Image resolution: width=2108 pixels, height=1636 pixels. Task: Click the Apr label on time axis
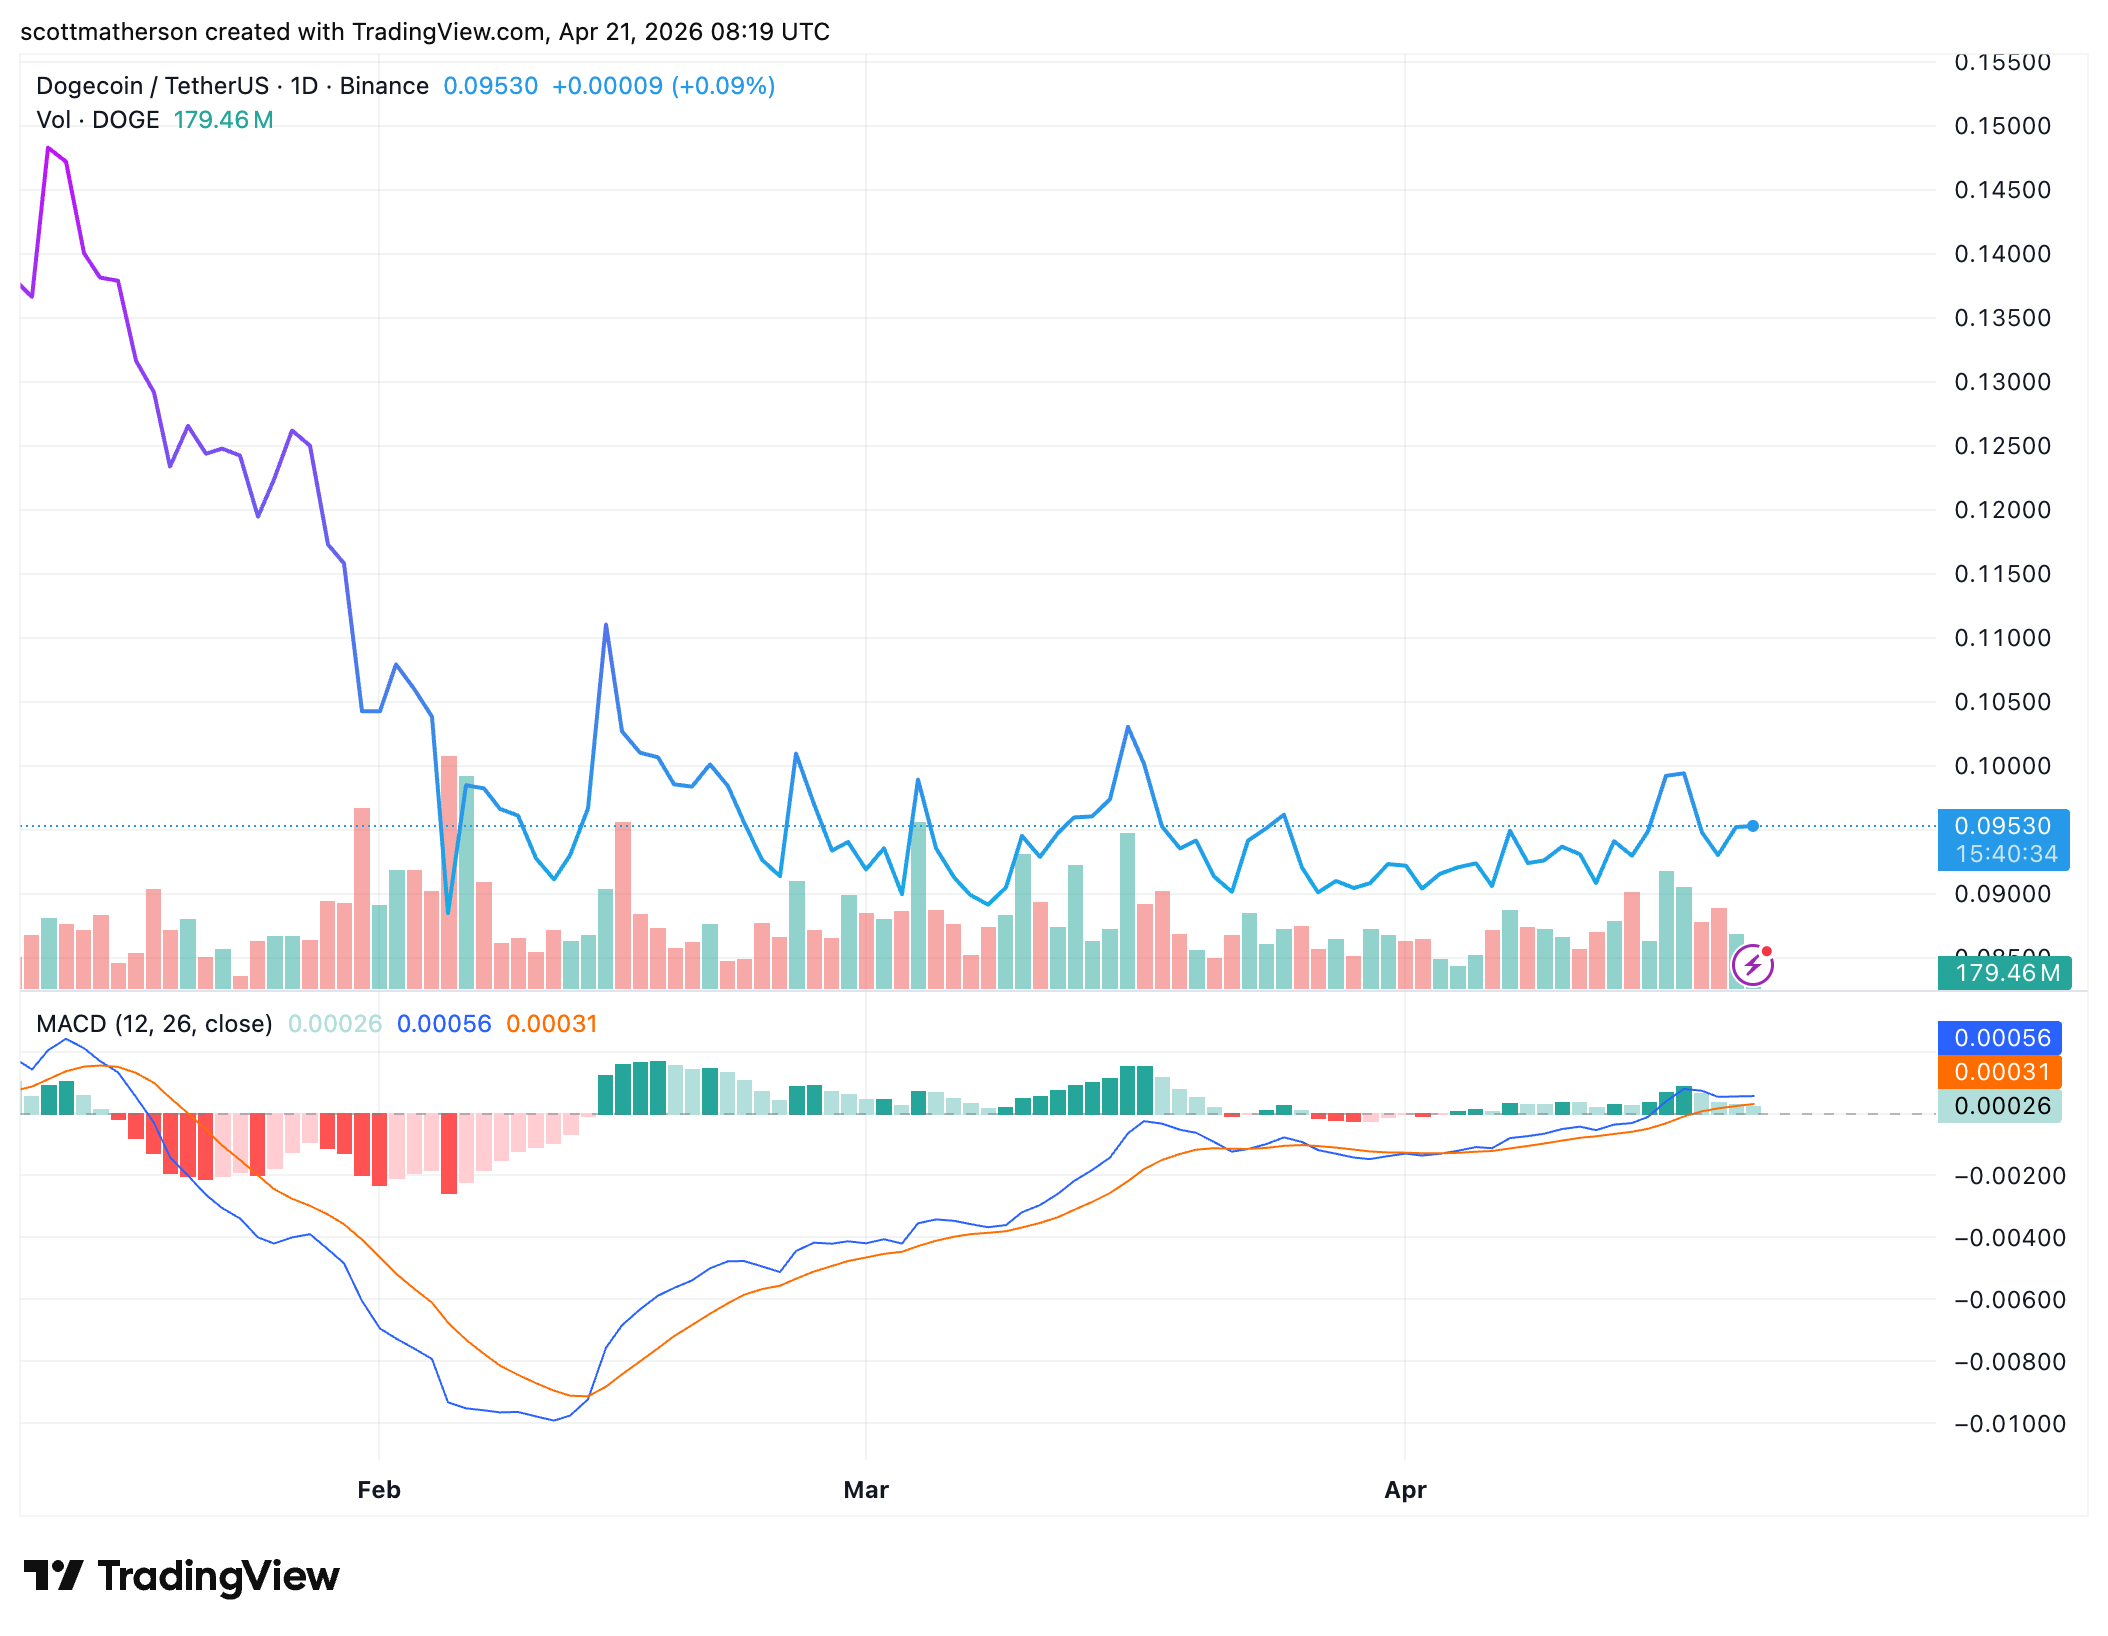[x=1405, y=1490]
